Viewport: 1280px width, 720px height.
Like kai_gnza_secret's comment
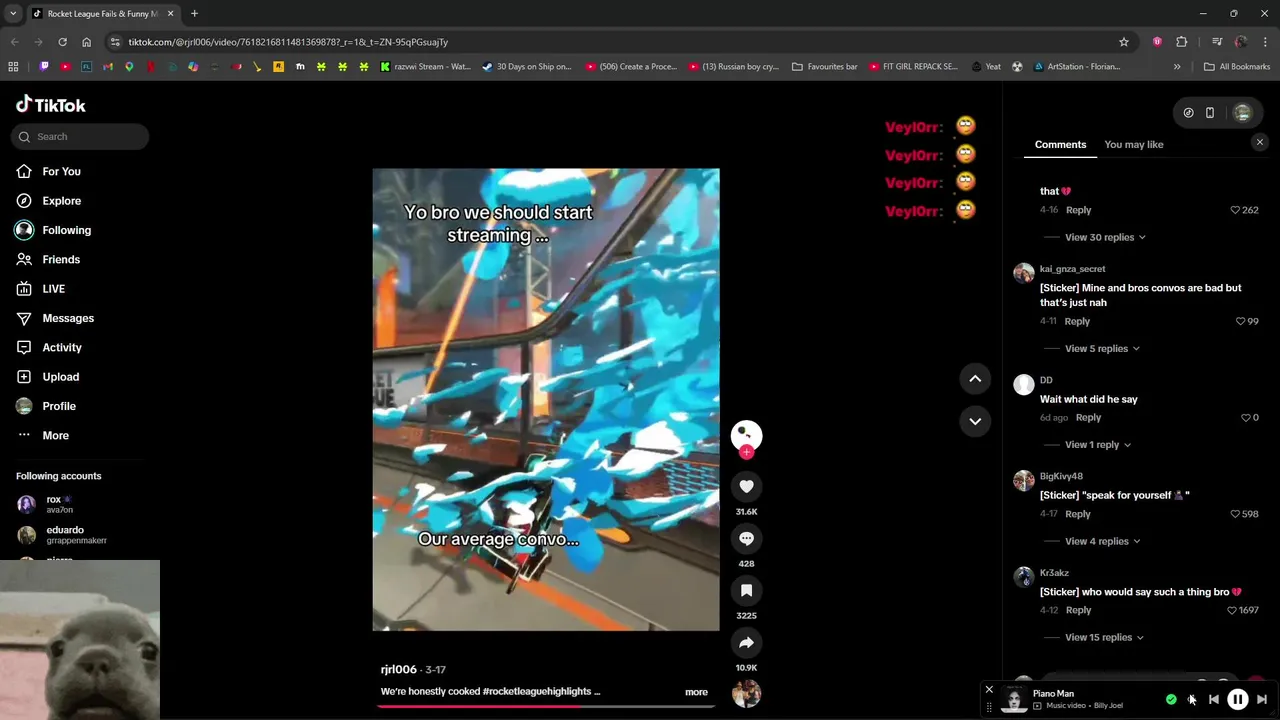pyautogui.click(x=1240, y=322)
